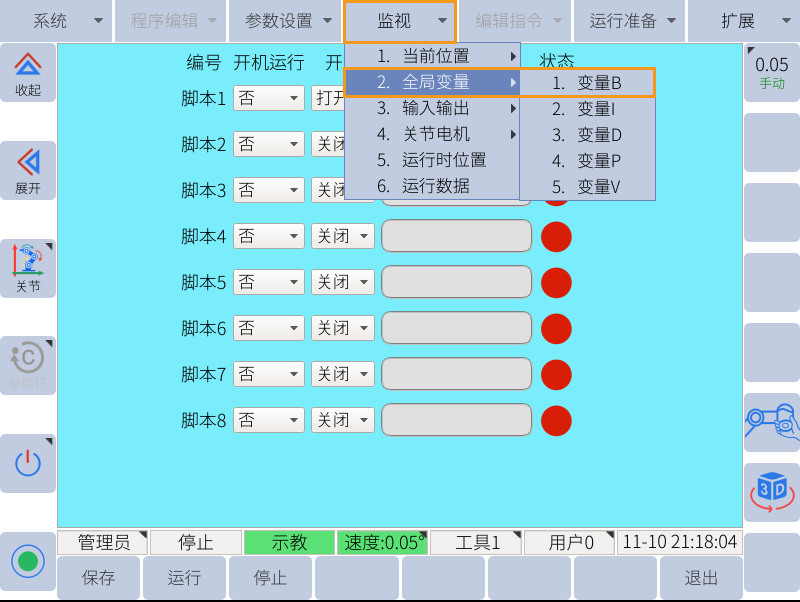Click the 保存 save button

click(x=97, y=578)
